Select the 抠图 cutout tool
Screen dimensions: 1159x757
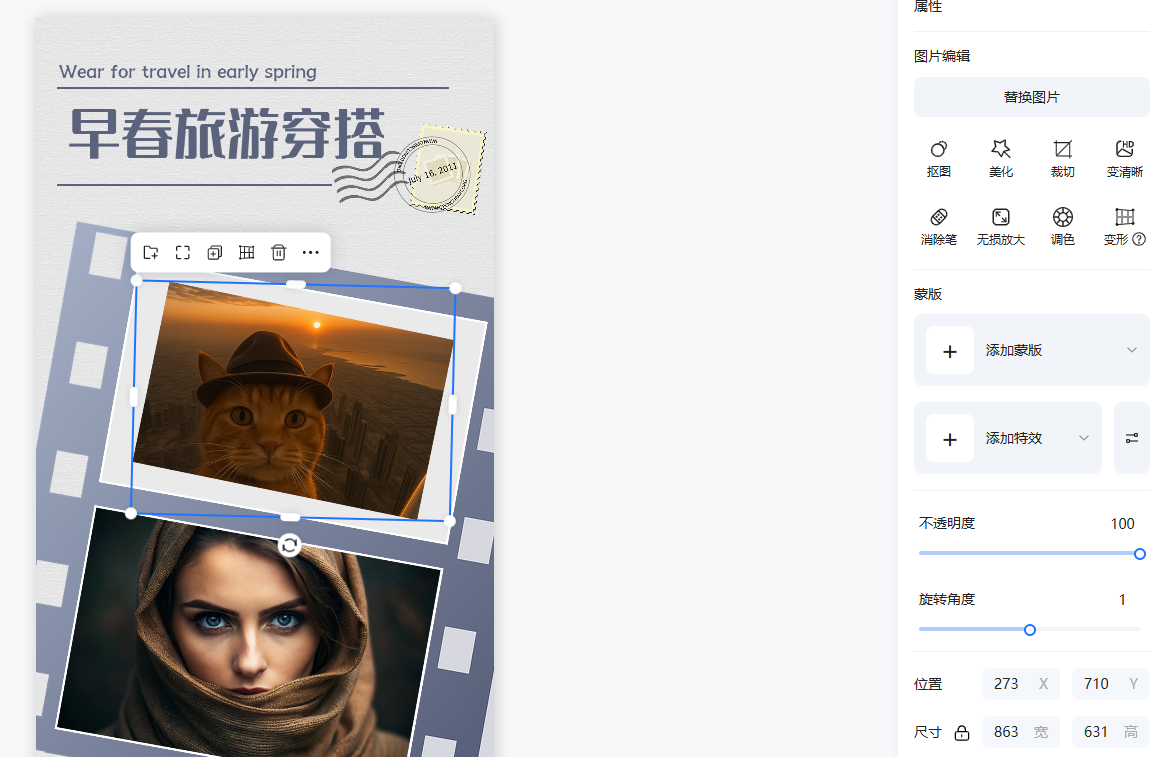pyautogui.click(x=939, y=159)
